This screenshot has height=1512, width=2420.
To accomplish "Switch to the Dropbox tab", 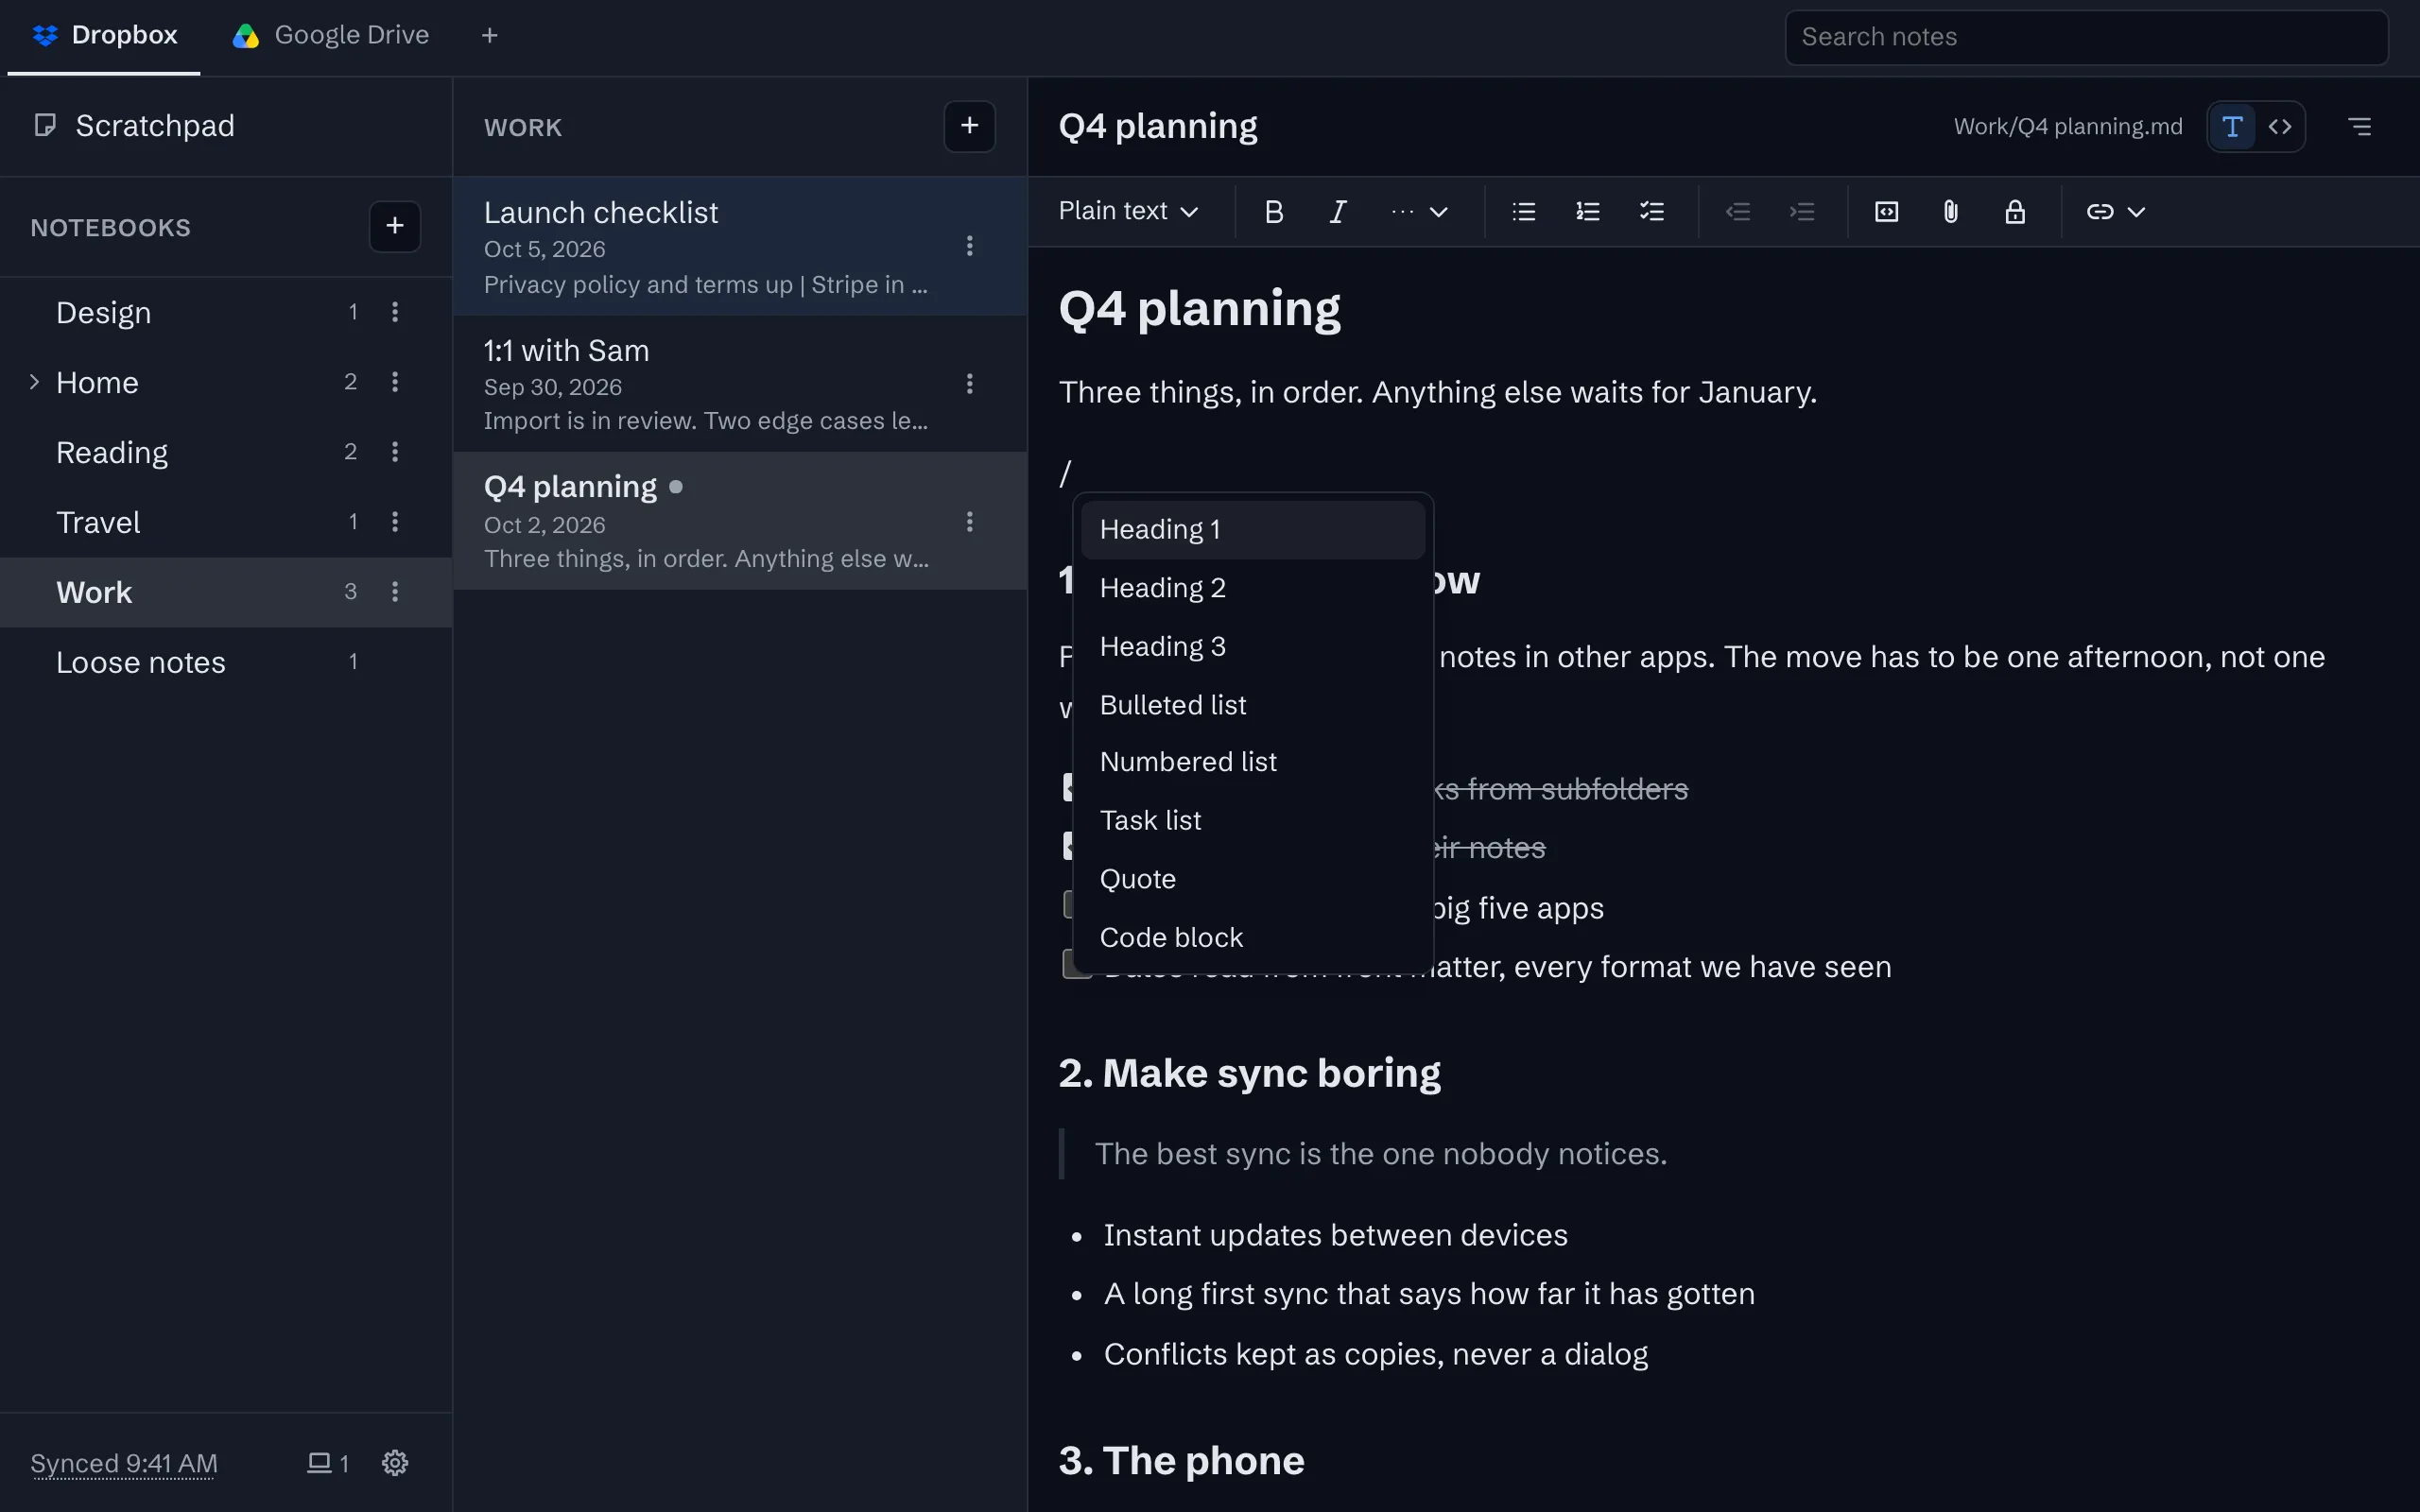I will 104,36.
